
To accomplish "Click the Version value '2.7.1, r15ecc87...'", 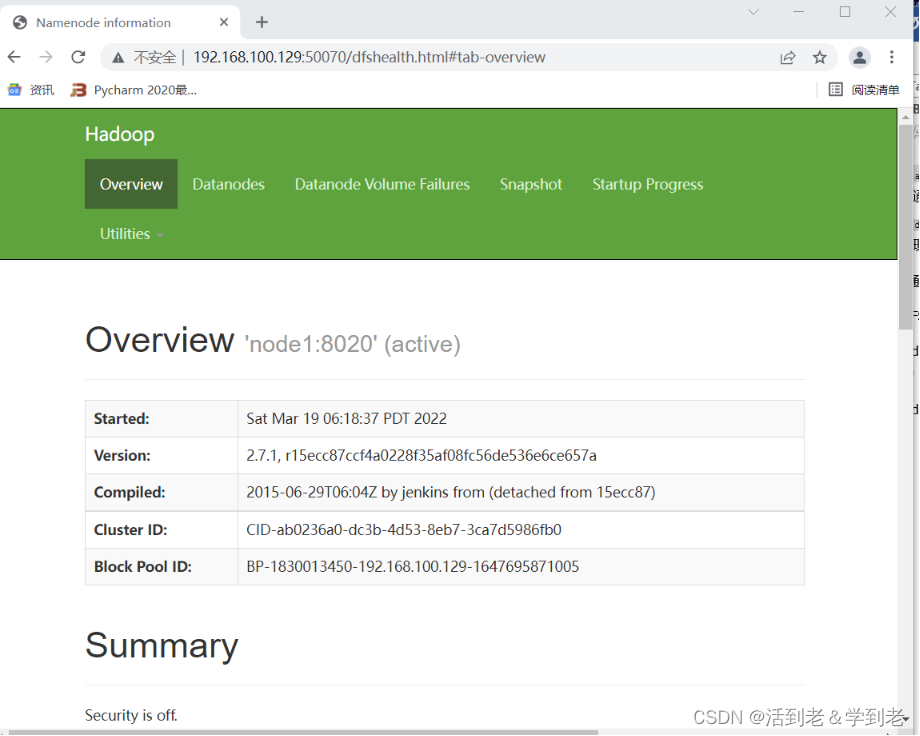I will pyautogui.click(x=421, y=455).
